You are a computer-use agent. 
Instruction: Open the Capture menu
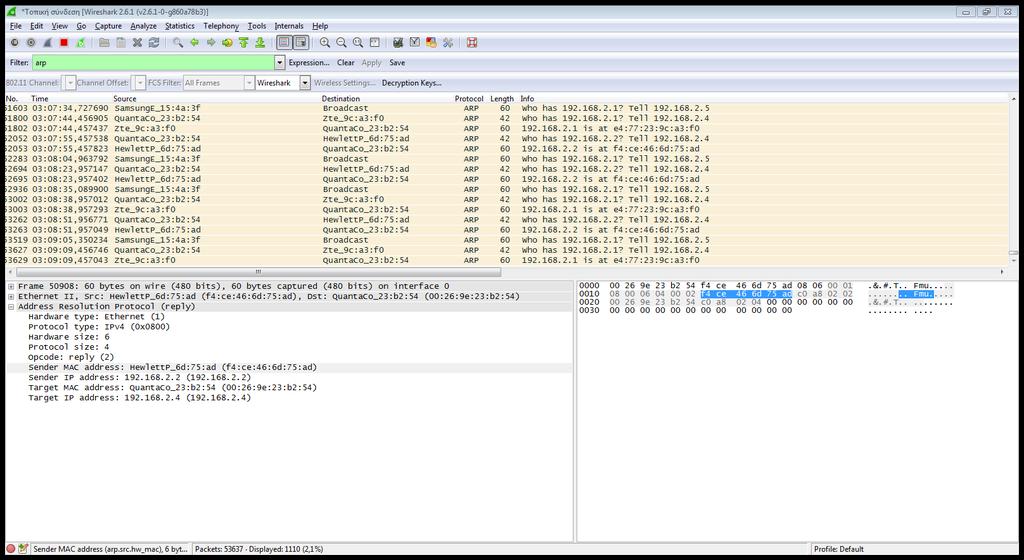pyautogui.click(x=108, y=26)
